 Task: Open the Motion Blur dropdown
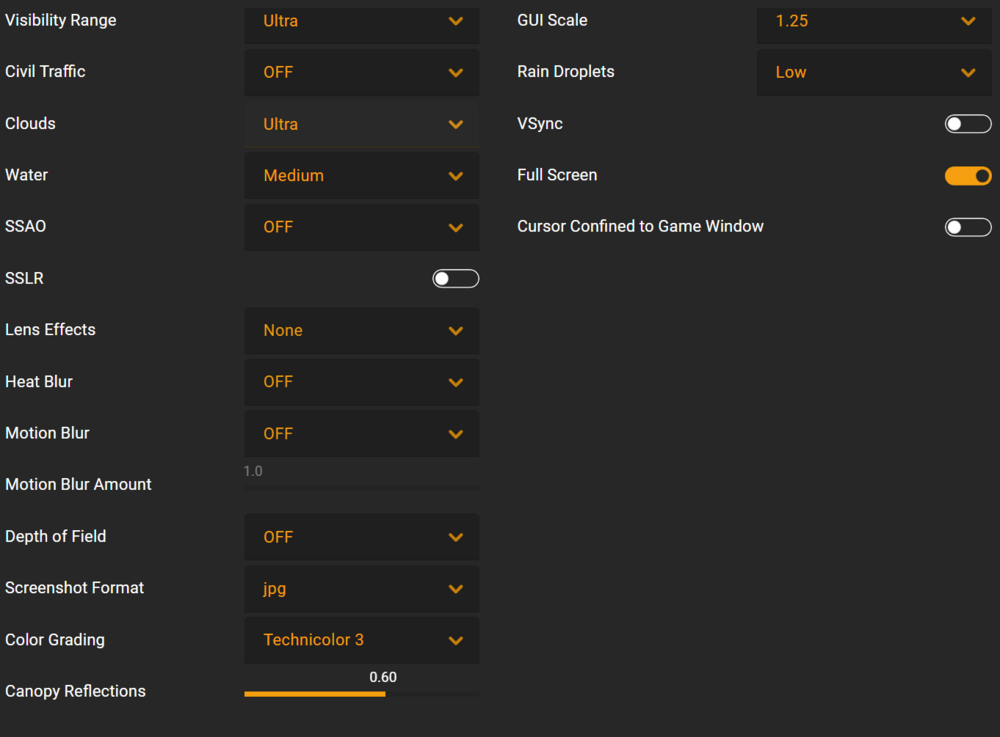coord(361,434)
